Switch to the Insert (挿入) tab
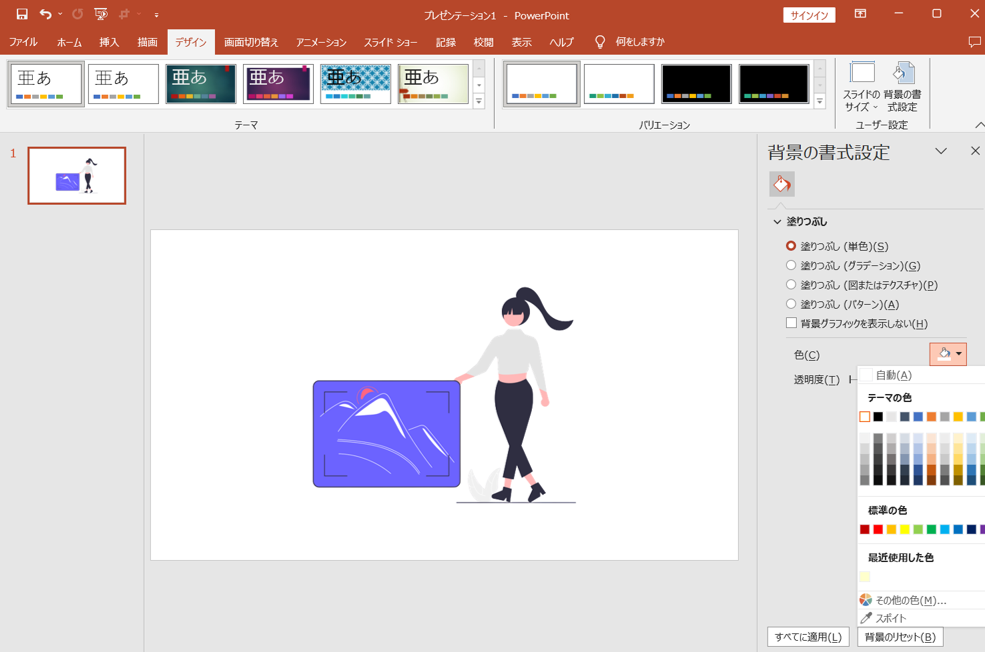985x652 pixels. coord(109,42)
